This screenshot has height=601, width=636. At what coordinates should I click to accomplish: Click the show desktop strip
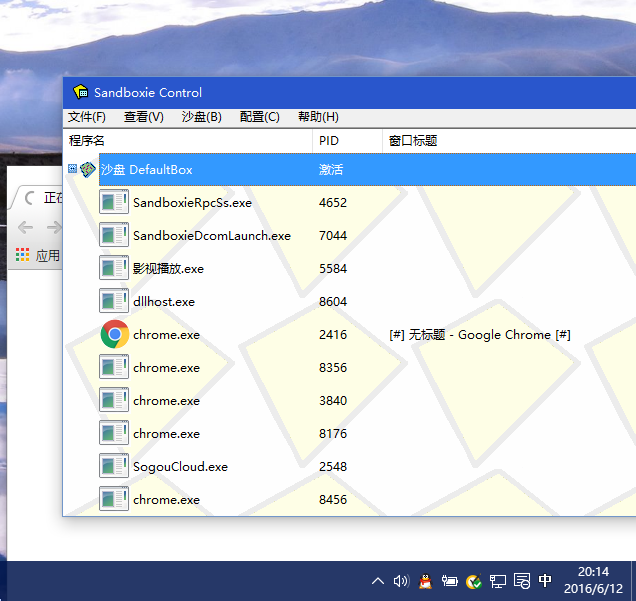point(633,581)
